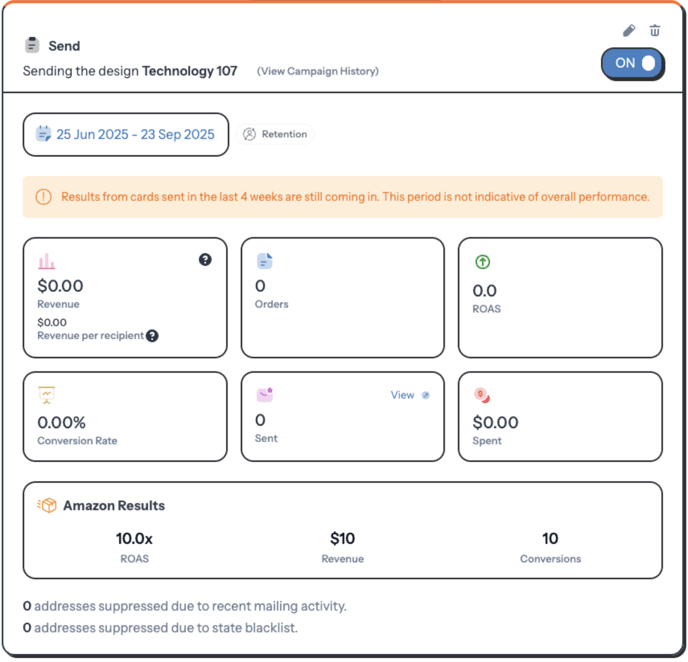The height and width of the screenshot is (662, 688).
Task: Click the trash delete icon
Action: (655, 31)
